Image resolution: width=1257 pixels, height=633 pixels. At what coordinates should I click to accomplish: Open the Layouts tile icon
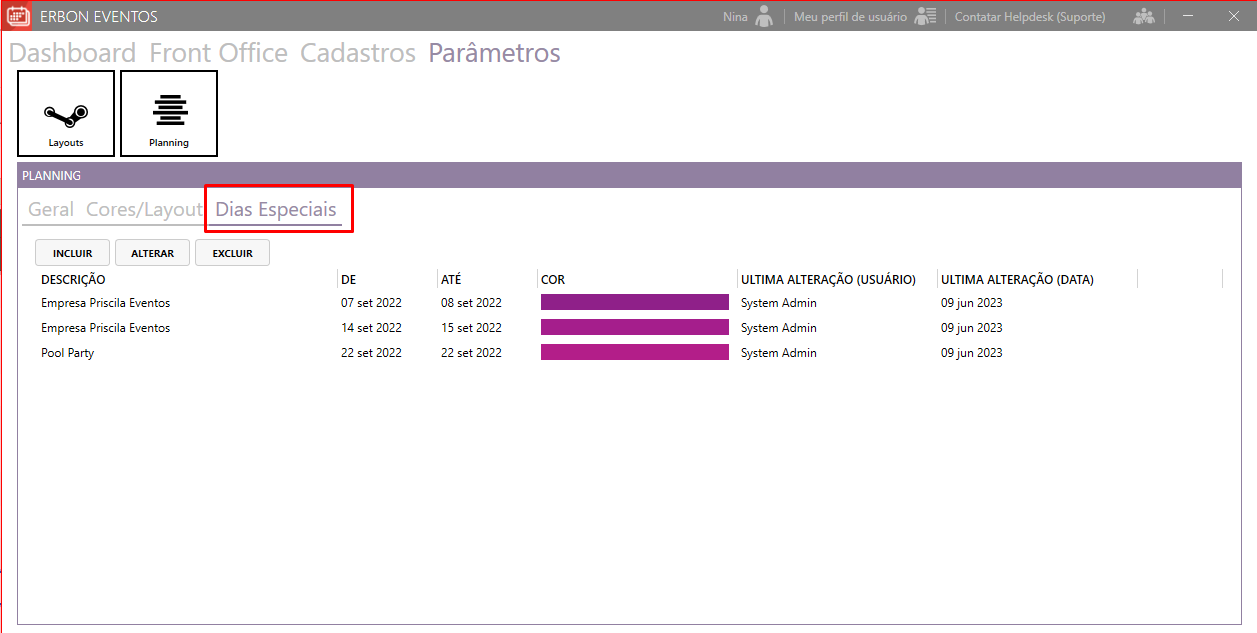(x=66, y=113)
